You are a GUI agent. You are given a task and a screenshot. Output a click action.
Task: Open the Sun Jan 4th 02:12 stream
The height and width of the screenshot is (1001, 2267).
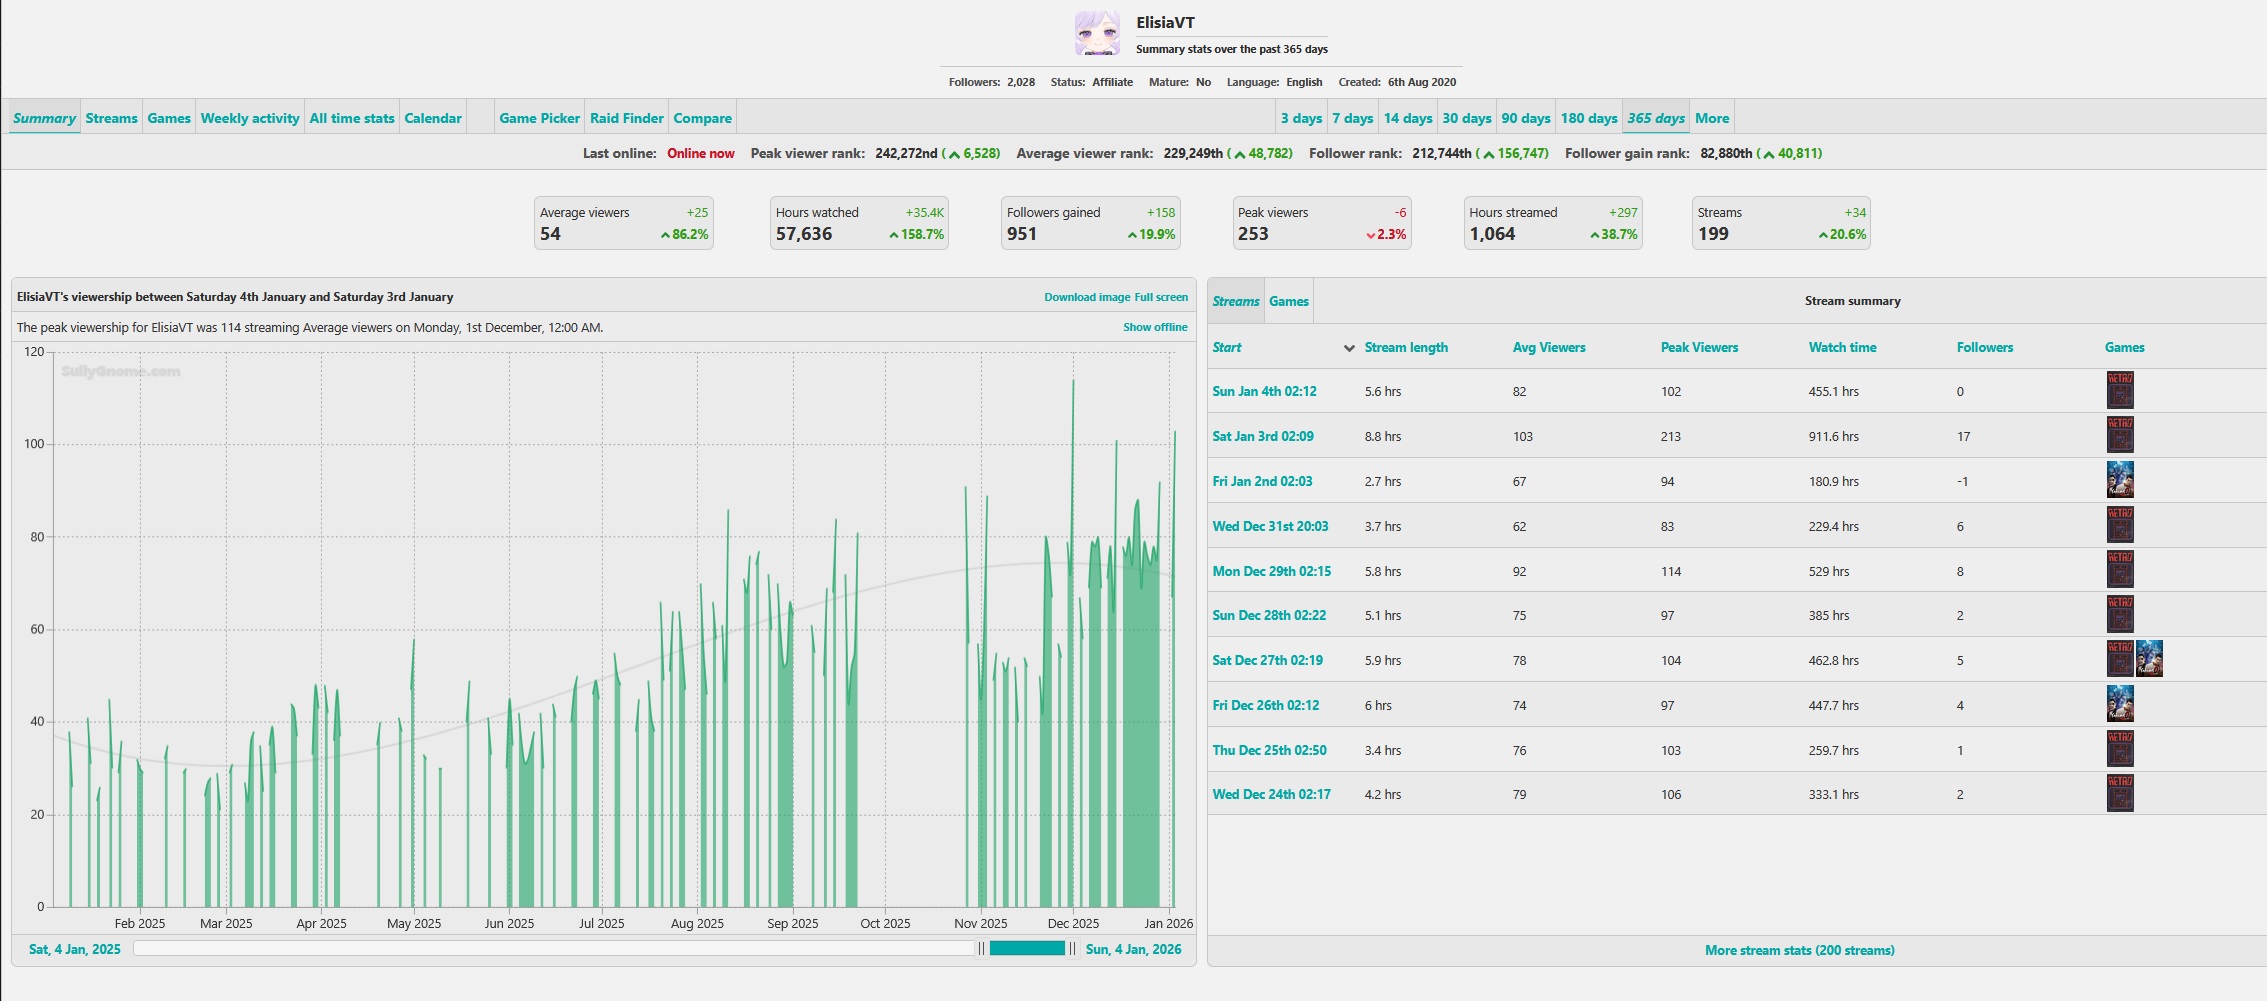click(1264, 391)
